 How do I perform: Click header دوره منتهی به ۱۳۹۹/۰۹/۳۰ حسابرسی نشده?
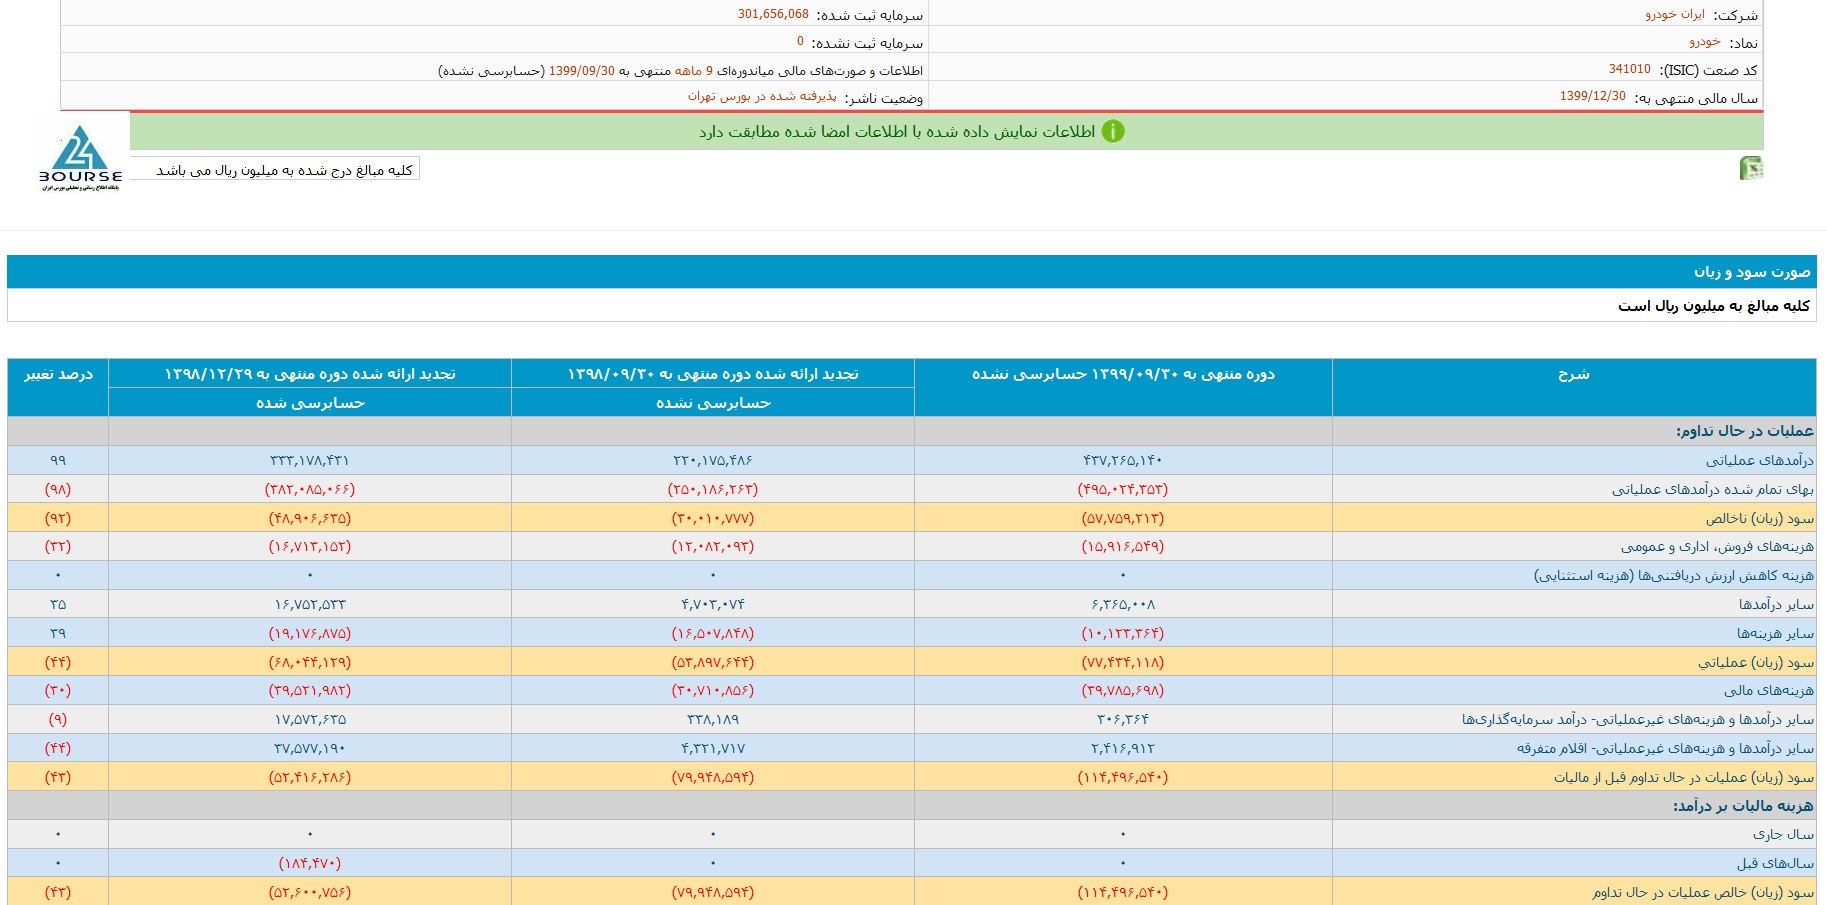click(x=1123, y=387)
